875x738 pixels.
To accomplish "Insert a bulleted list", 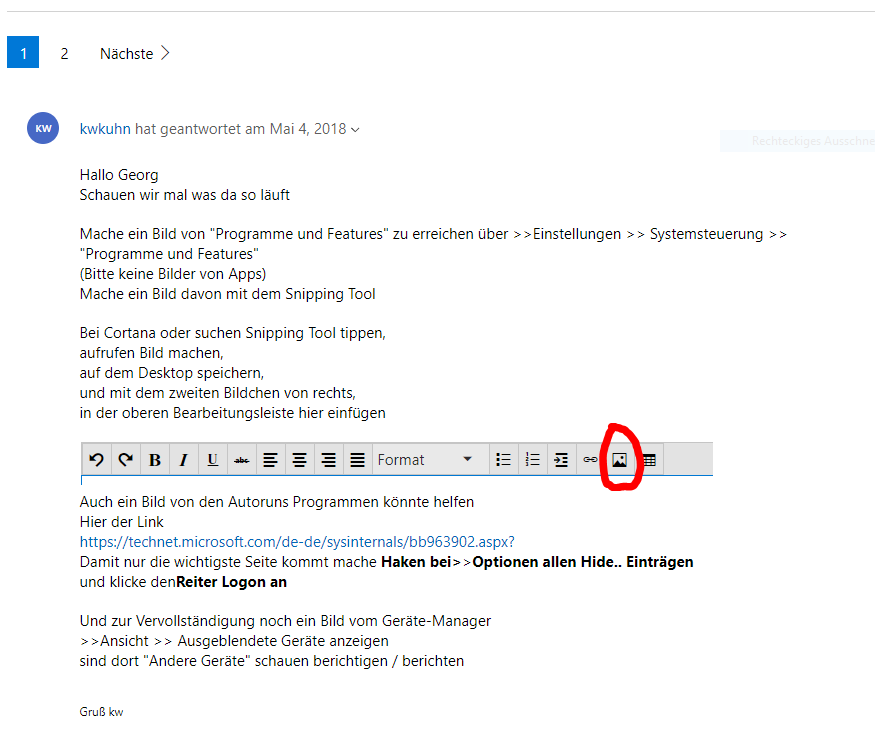I will pos(503,459).
